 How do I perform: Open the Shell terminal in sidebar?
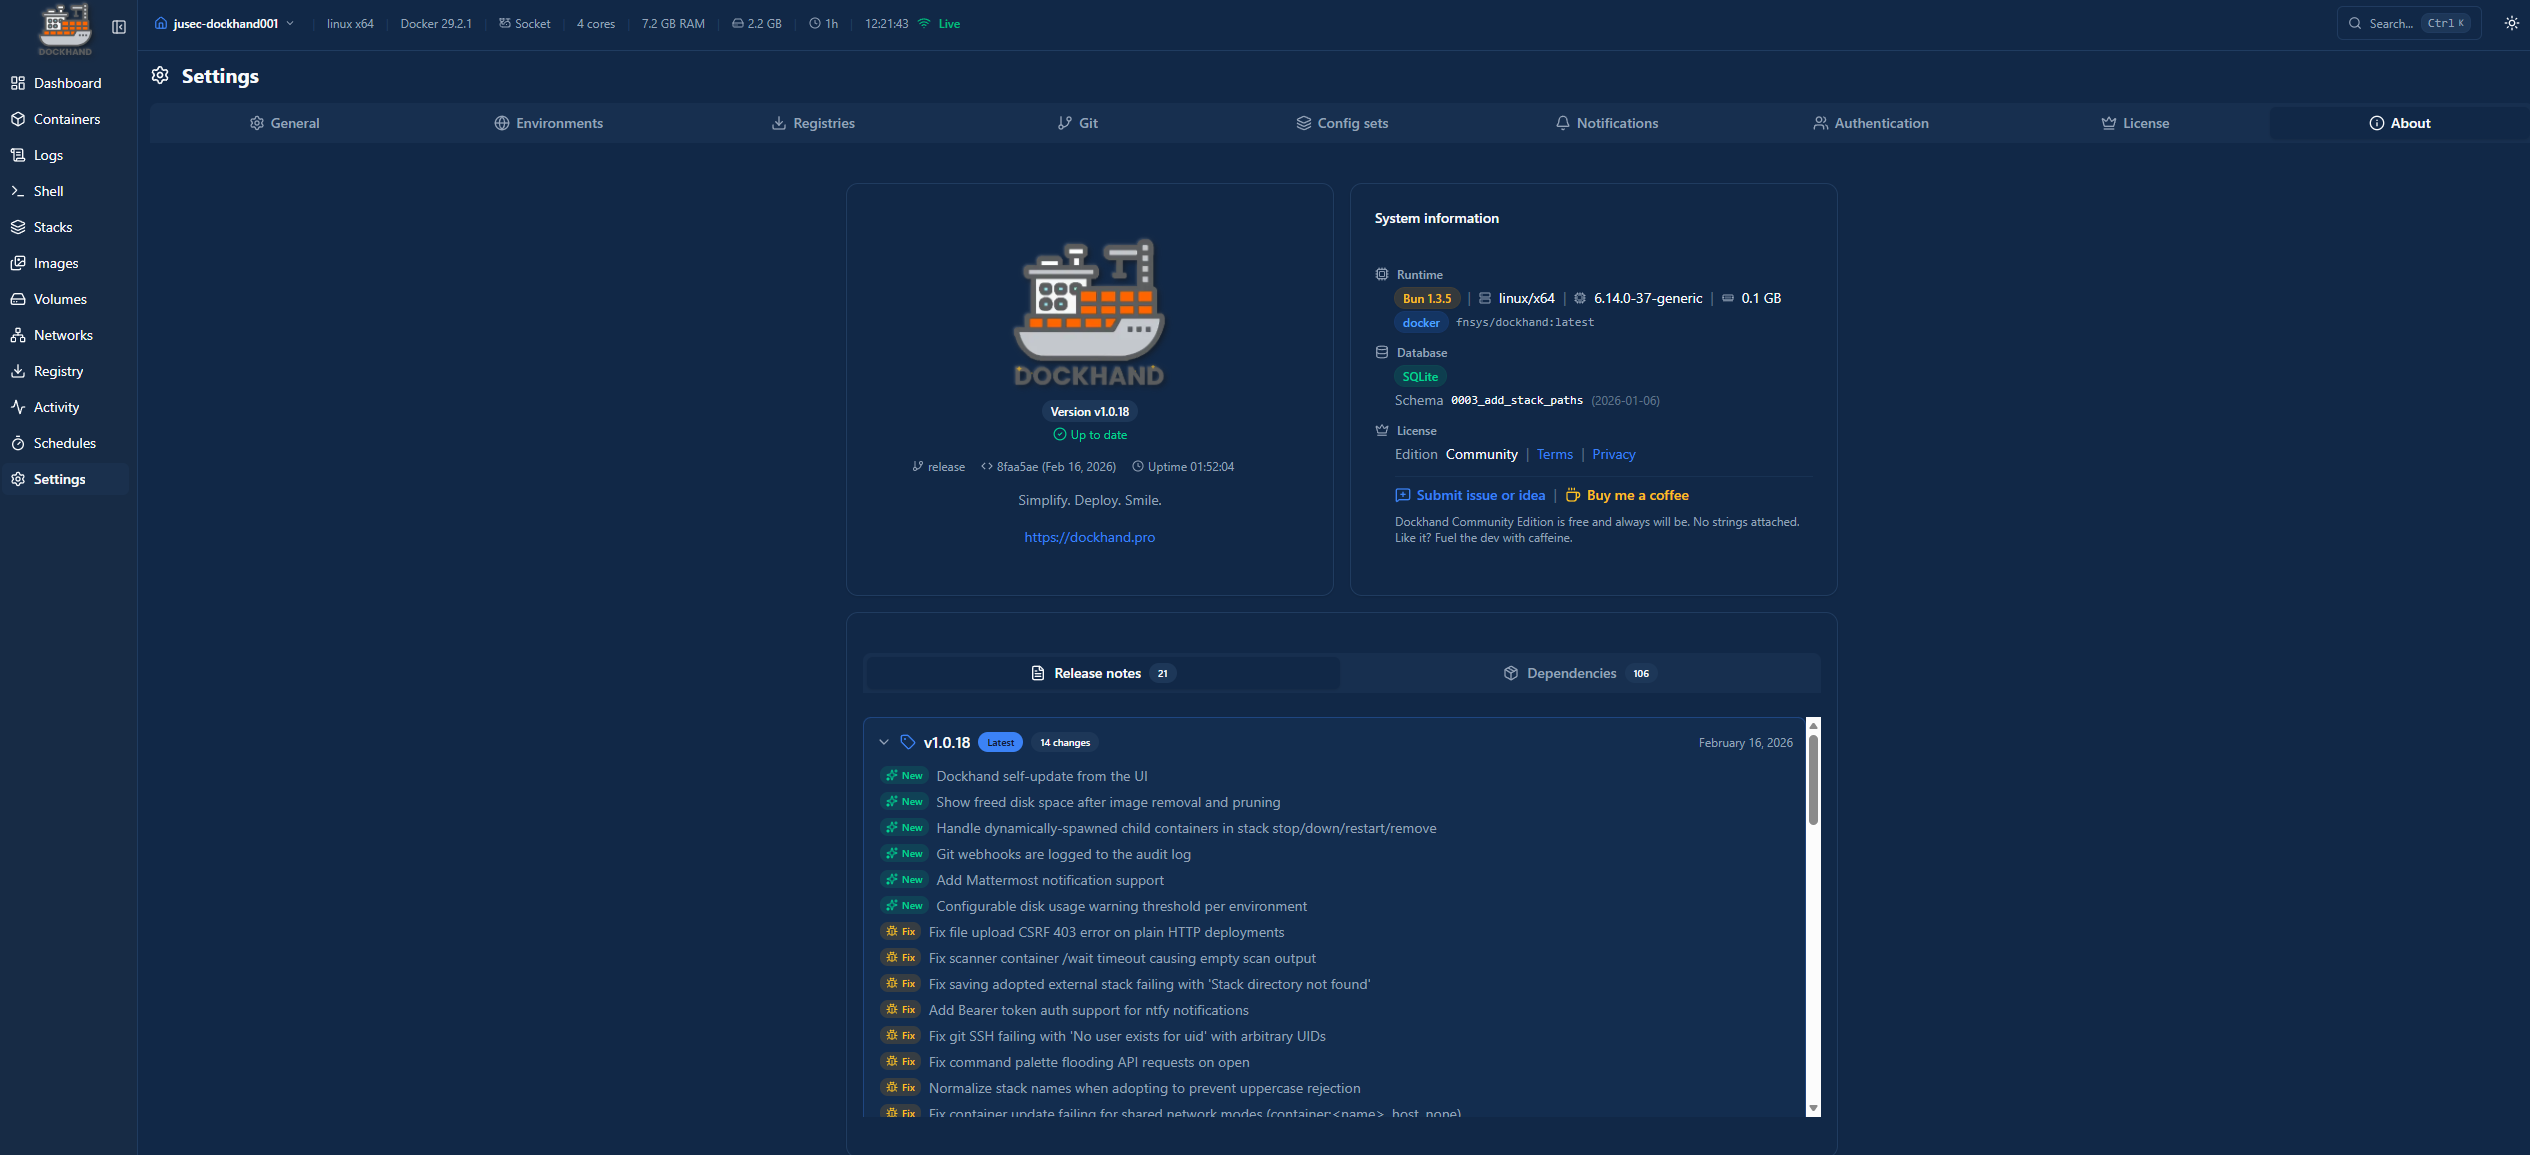click(x=48, y=191)
